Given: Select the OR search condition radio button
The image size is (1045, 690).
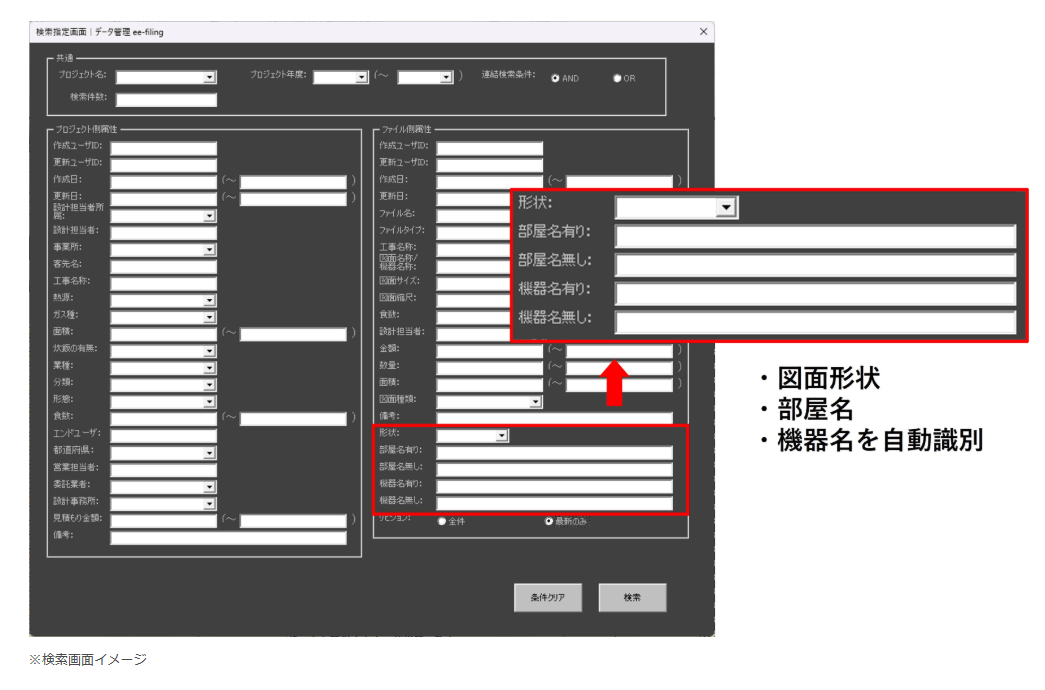Looking at the screenshot, I should click(617, 78).
